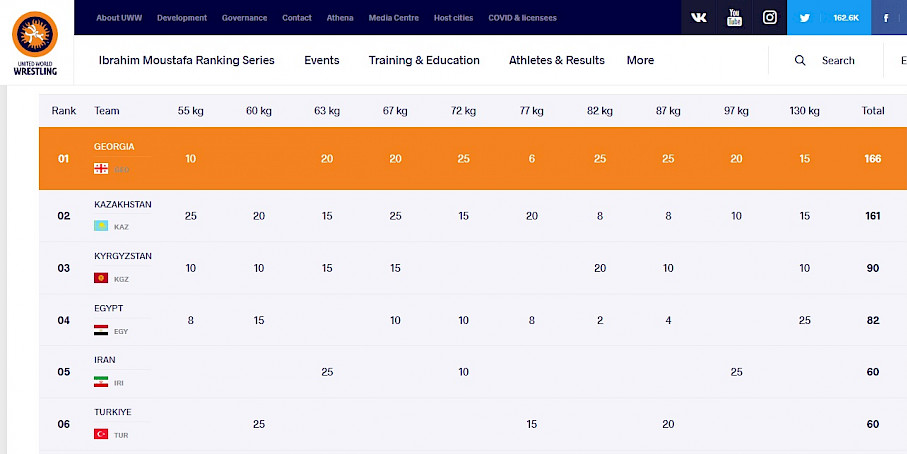Open the Media Centre link

(x=392, y=18)
